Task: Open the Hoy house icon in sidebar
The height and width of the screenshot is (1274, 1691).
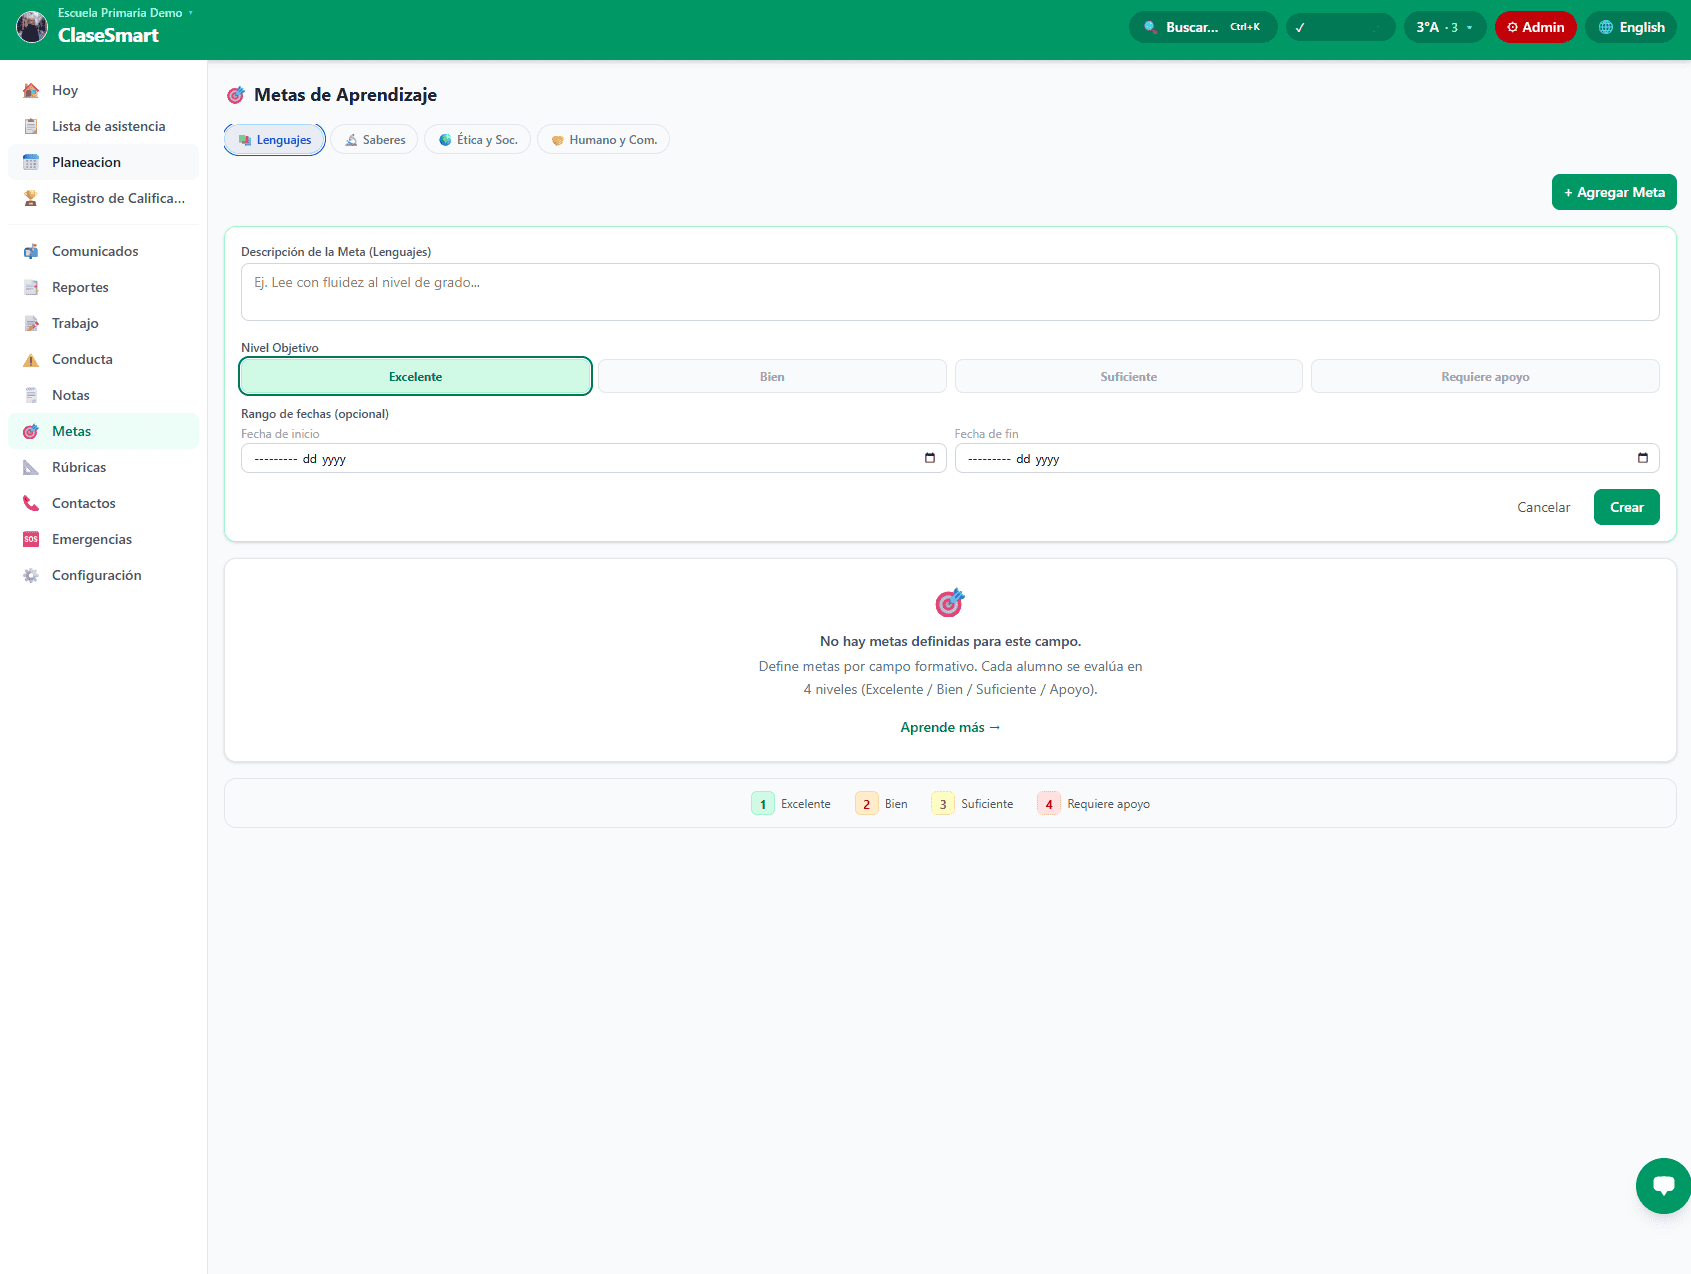Action: coord(31,90)
